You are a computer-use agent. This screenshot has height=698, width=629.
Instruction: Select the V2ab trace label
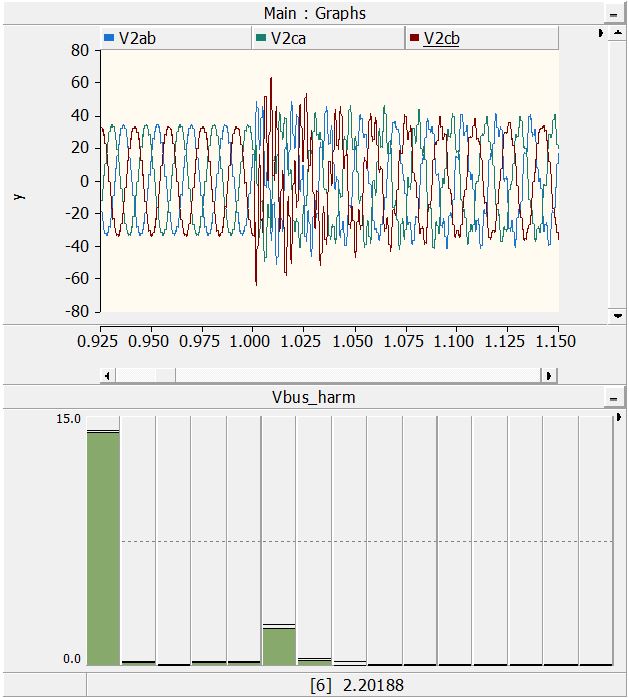135,38
